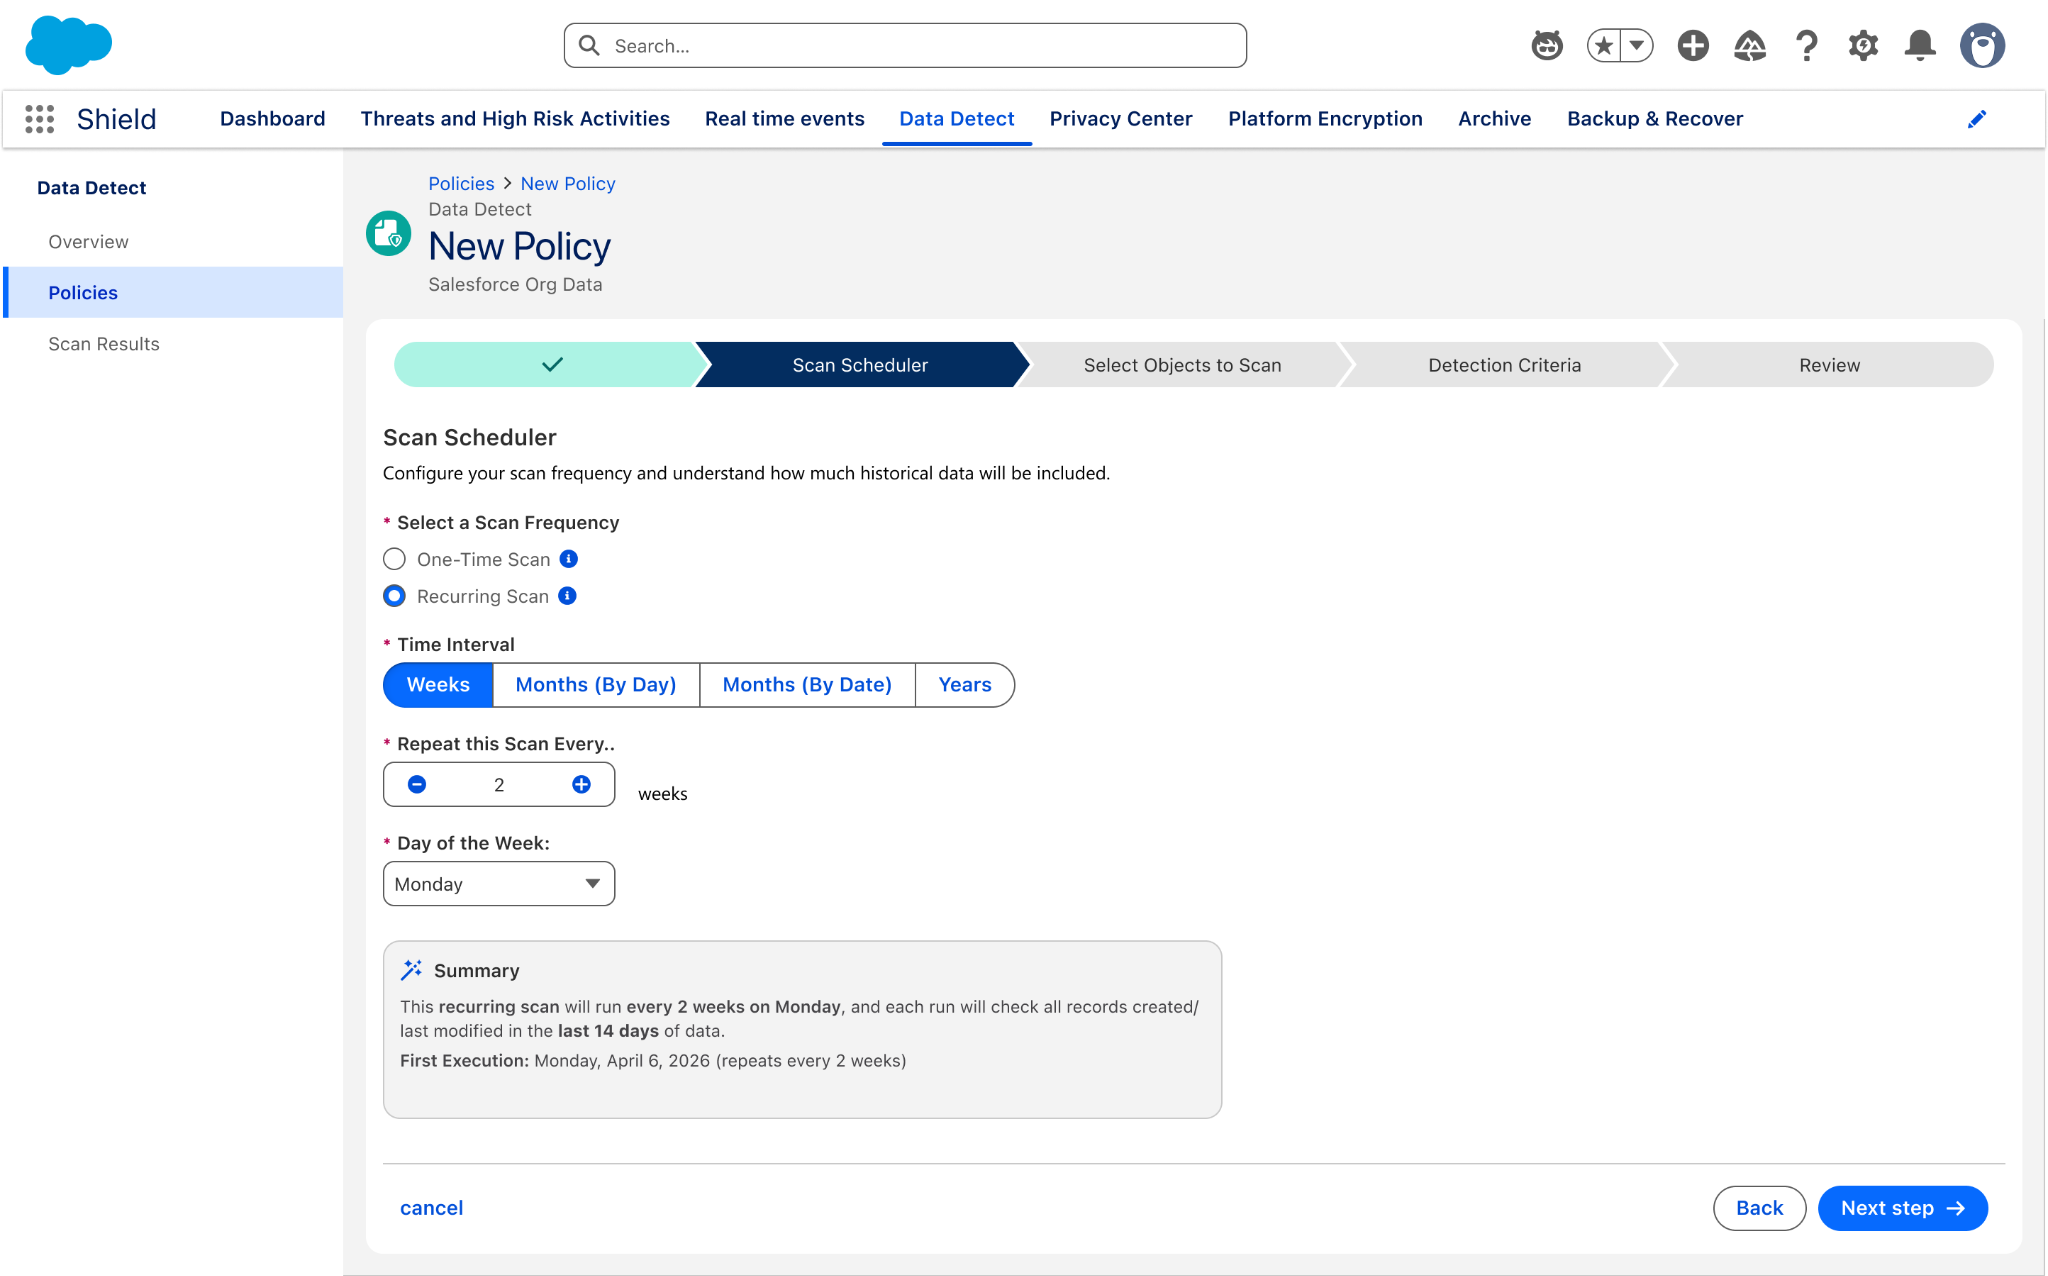Select the Data Detect tab

coord(957,119)
